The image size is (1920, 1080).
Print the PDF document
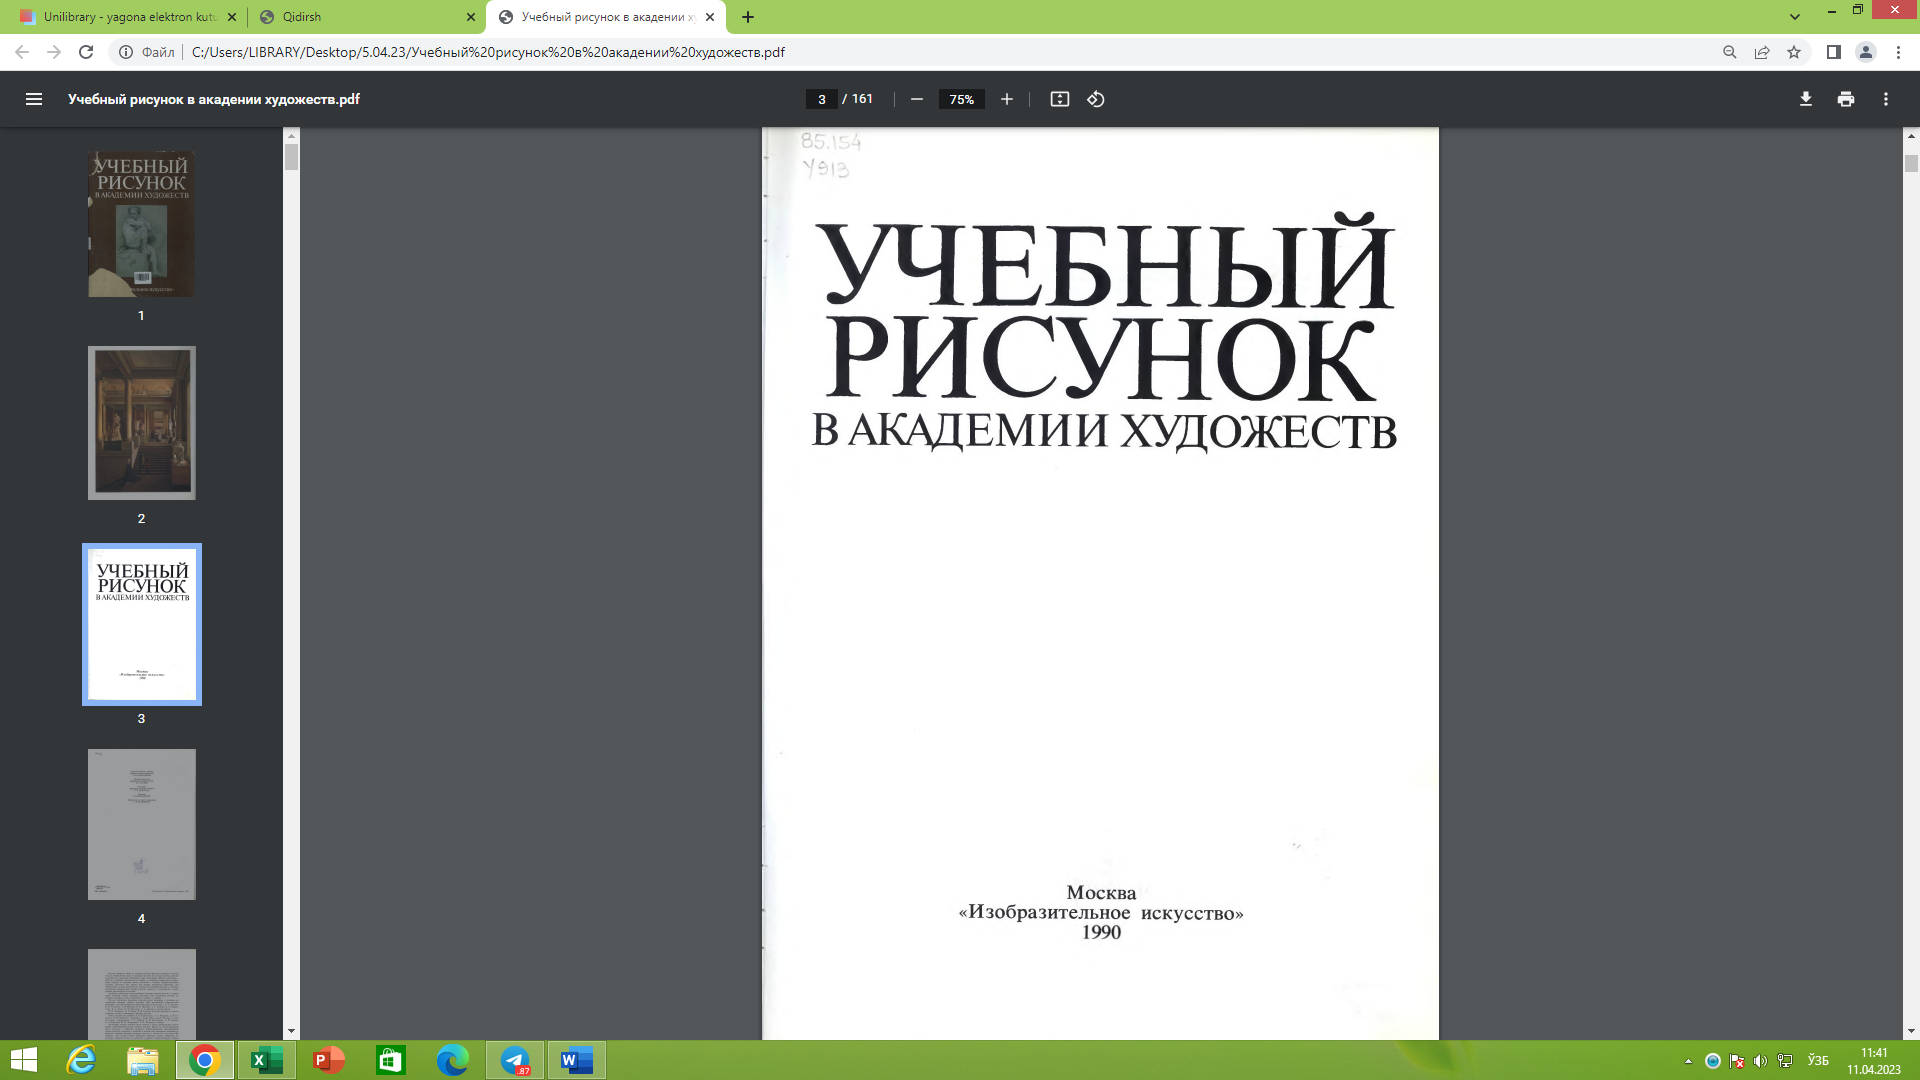pos(1845,99)
